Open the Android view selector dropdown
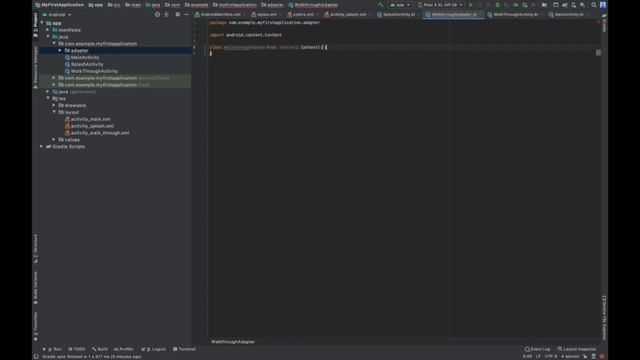 tap(57, 14)
